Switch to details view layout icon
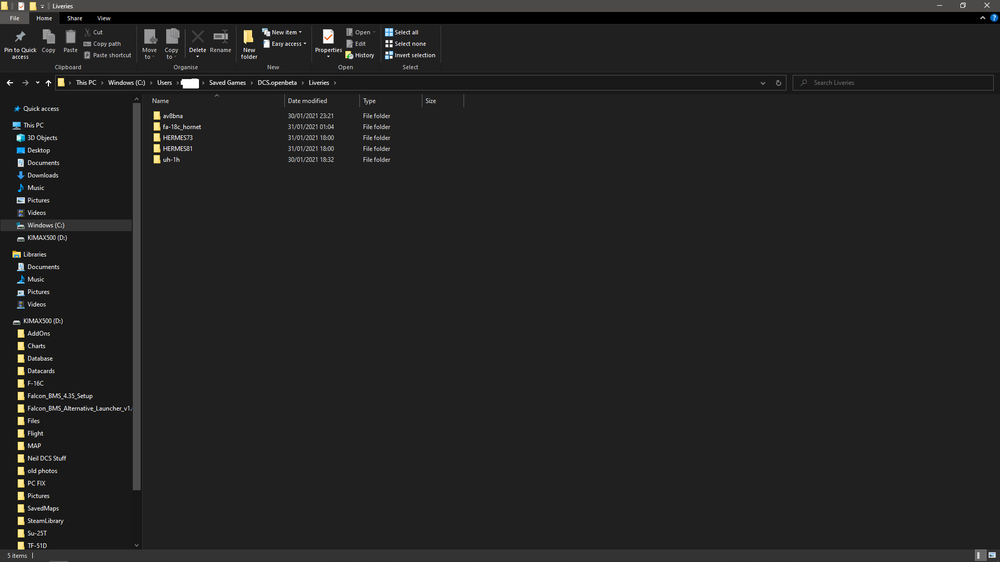The width and height of the screenshot is (1000, 562). point(980,556)
